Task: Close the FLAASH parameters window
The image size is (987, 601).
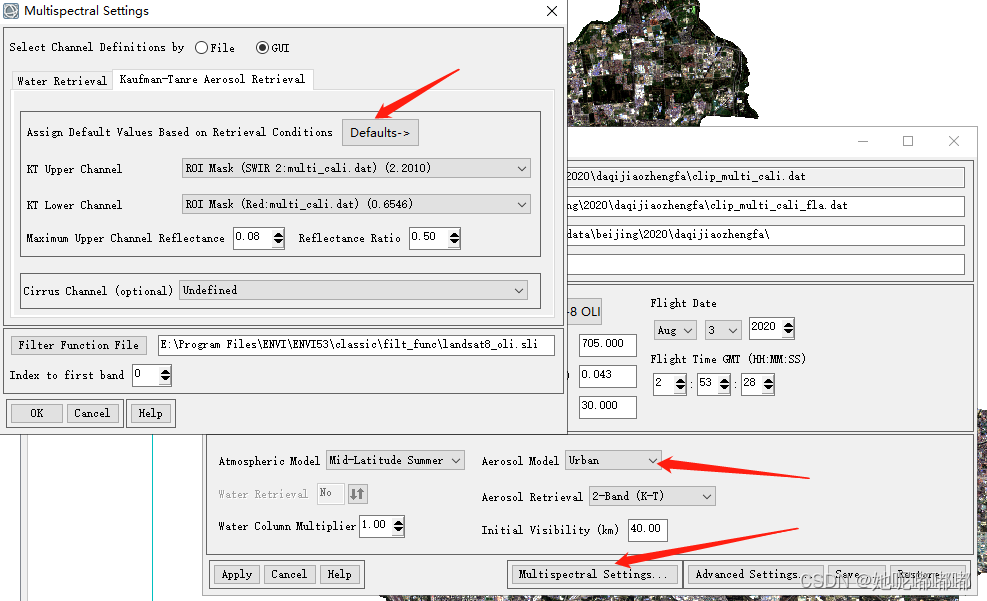Action: (954, 142)
